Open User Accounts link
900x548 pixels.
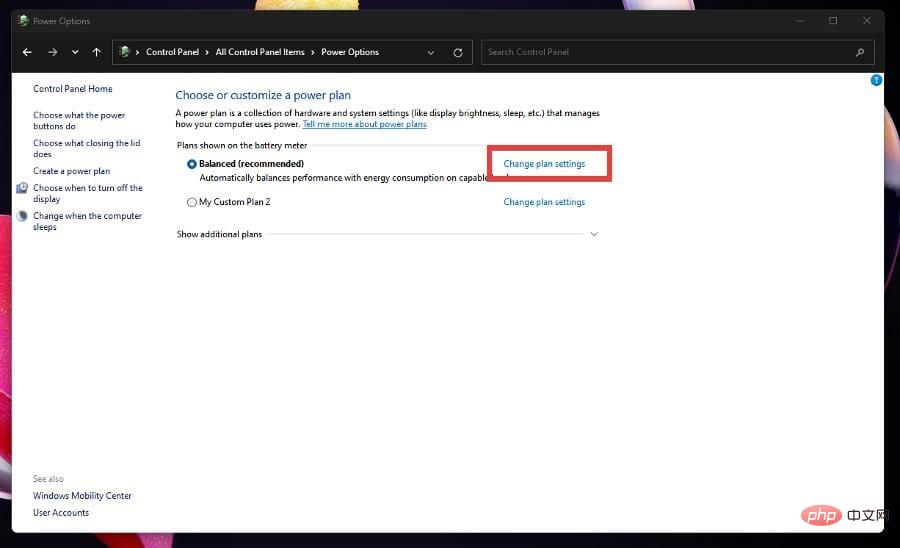tap(61, 512)
